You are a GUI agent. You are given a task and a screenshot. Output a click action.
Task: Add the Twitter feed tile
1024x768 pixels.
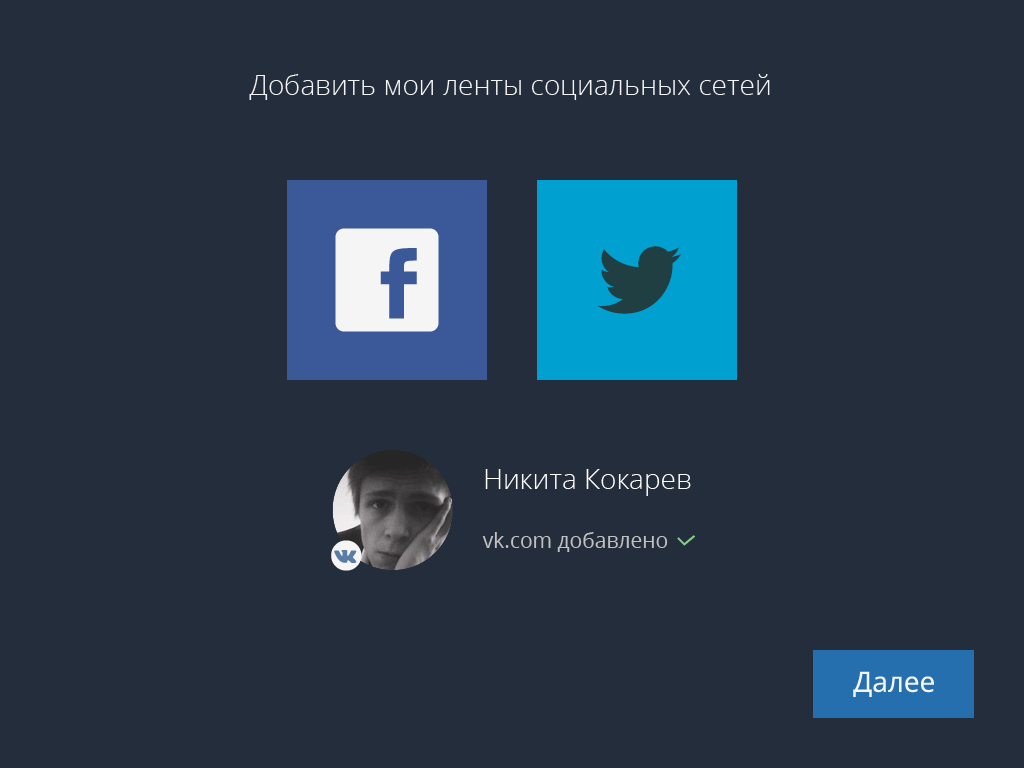637,280
